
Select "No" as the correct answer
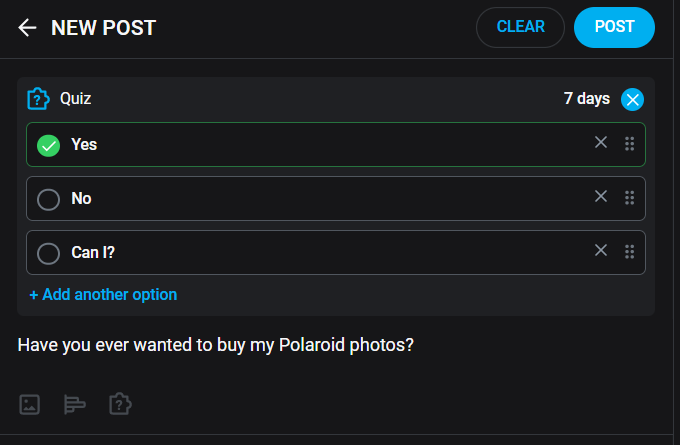(48, 199)
